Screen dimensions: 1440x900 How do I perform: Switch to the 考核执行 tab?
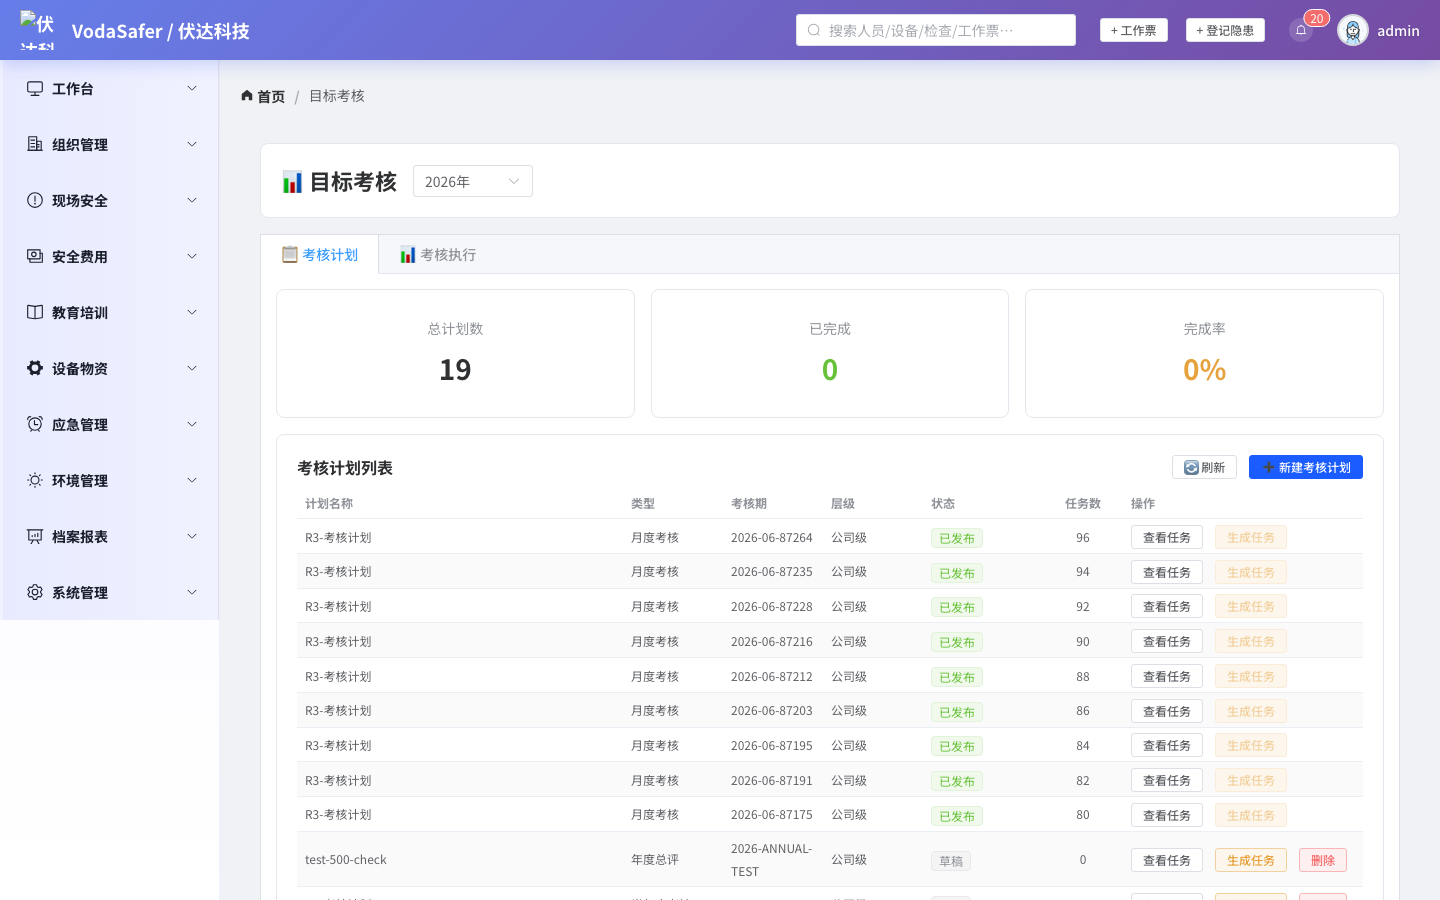(x=438, y=254)
